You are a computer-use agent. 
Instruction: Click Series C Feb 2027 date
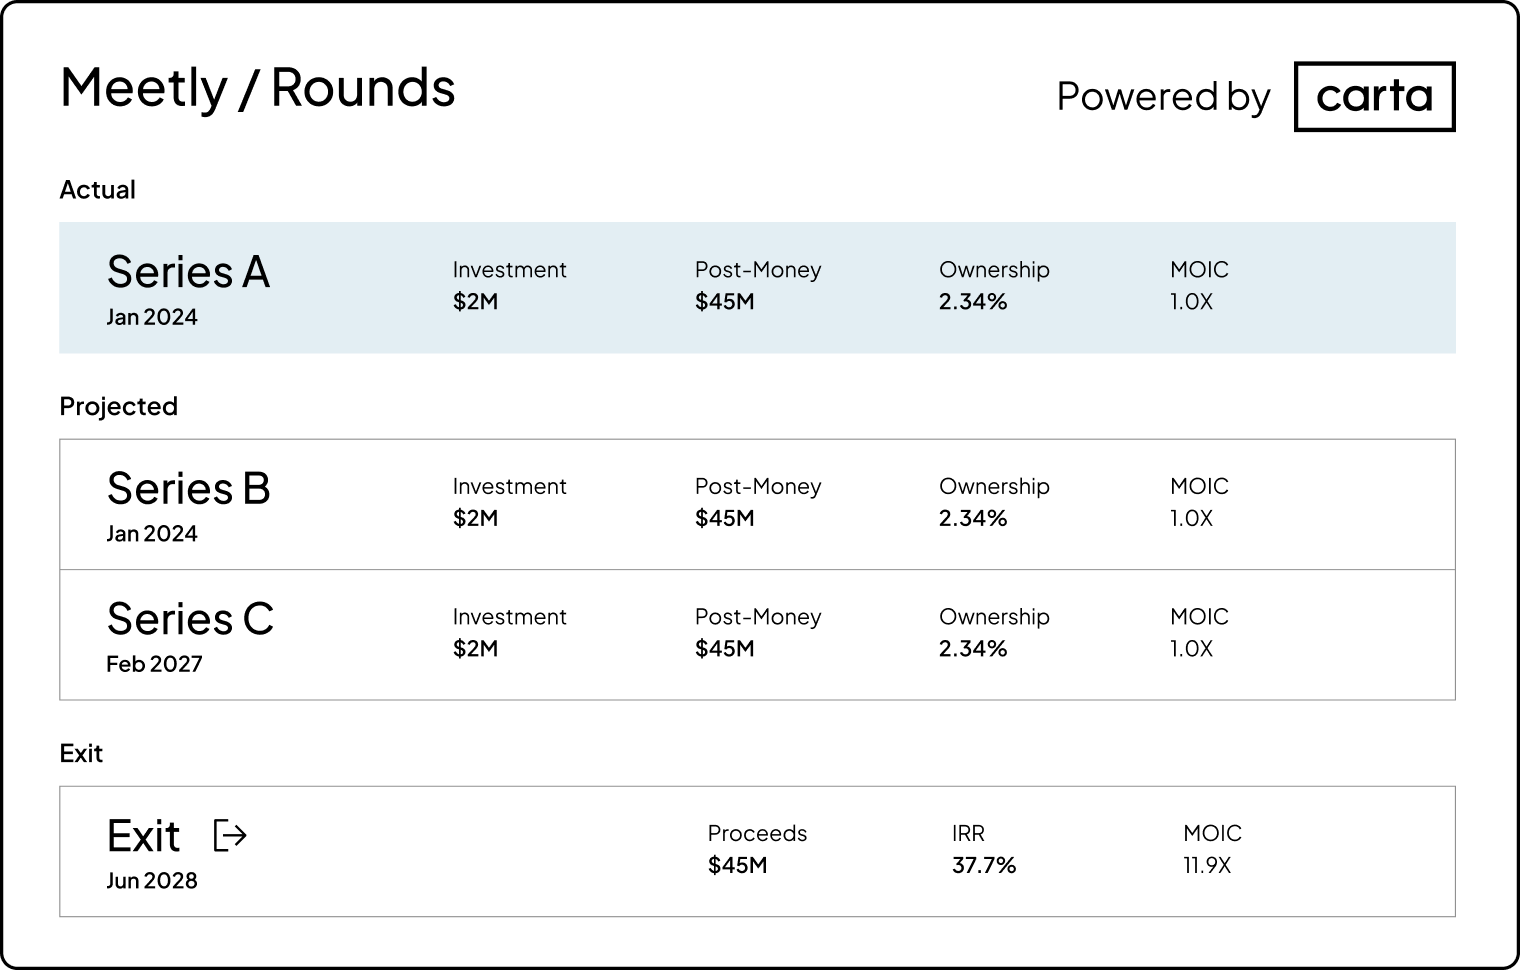tap(154, 664)
